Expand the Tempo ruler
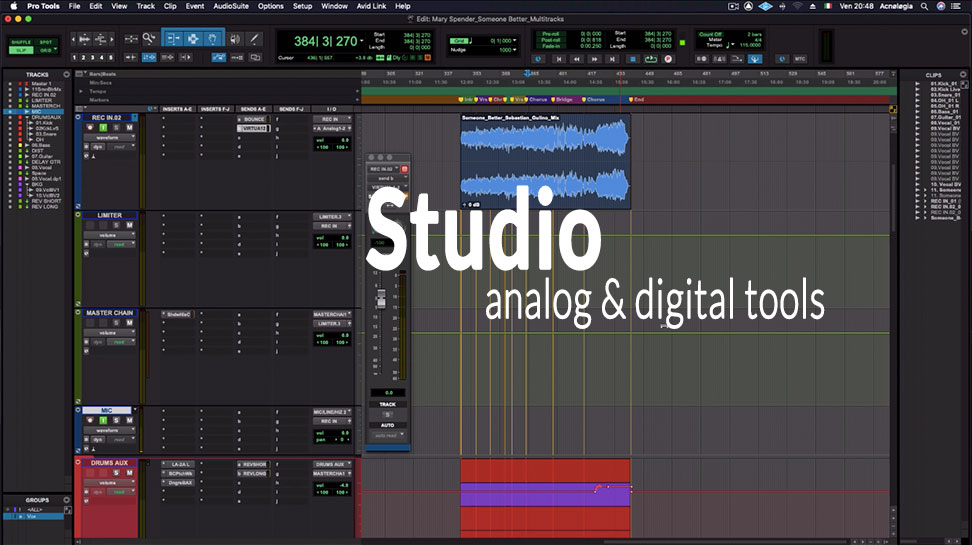Viewport: 972px width, 545px height. tap(81, 91)
